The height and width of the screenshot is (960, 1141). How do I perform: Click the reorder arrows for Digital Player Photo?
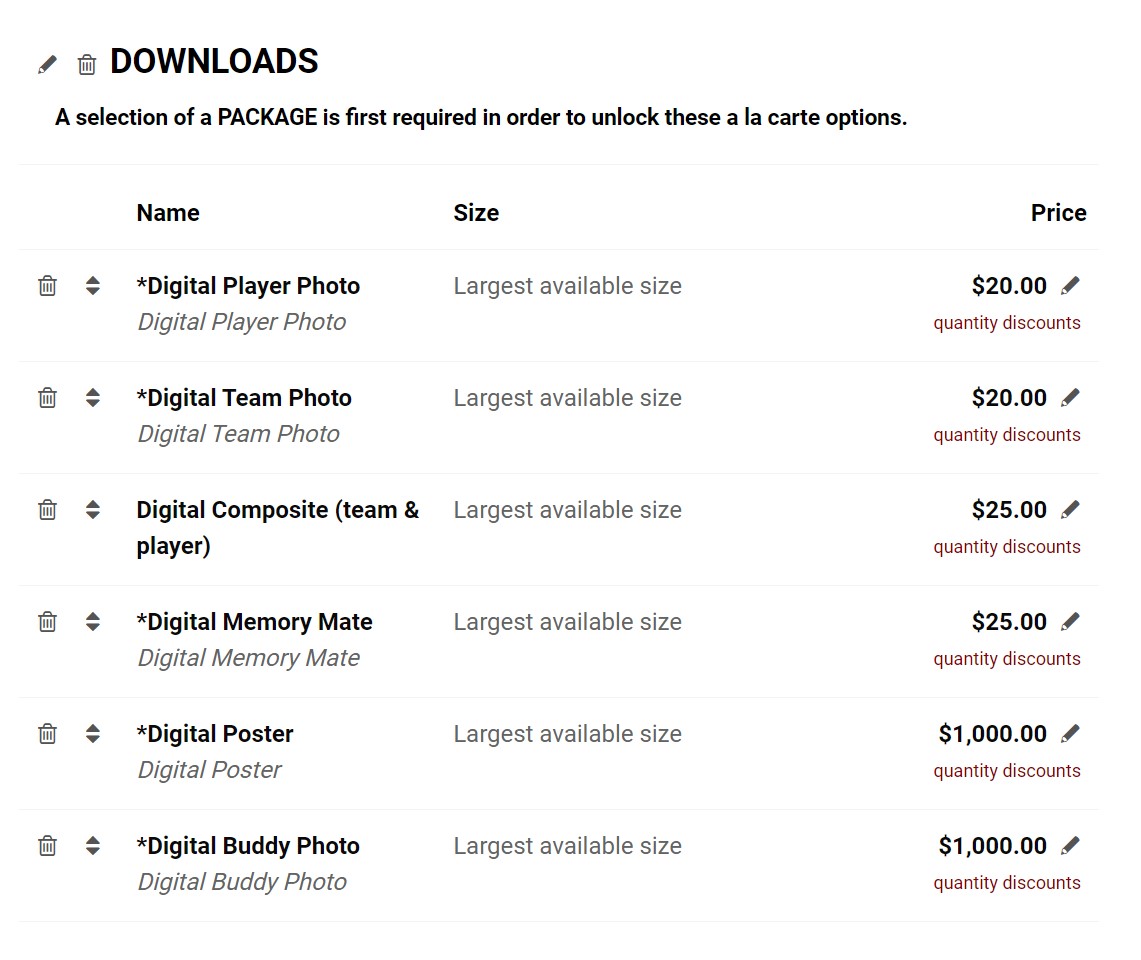(x=92, y=286)
